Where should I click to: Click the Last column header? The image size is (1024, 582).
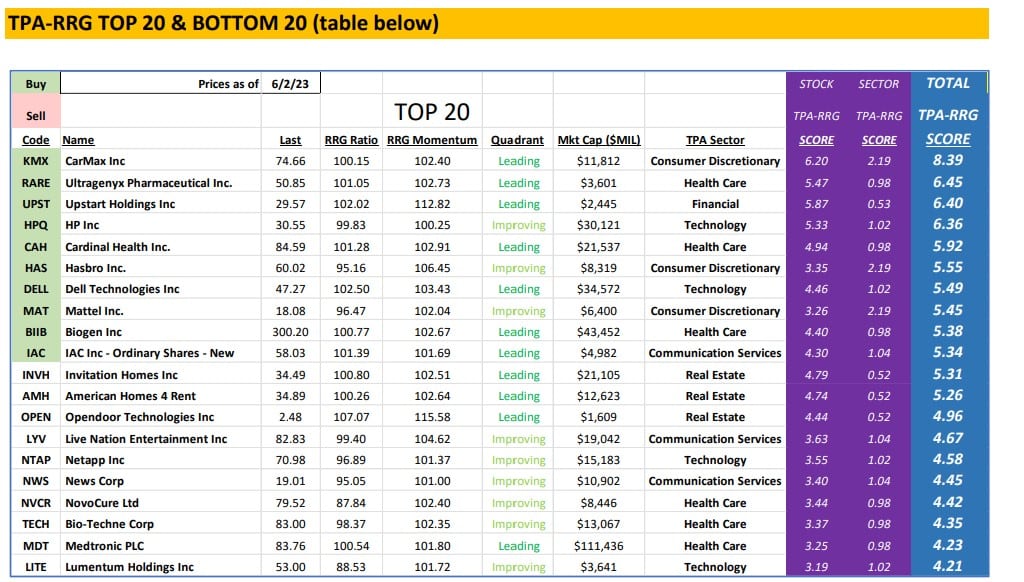click(x=291, y=140)
